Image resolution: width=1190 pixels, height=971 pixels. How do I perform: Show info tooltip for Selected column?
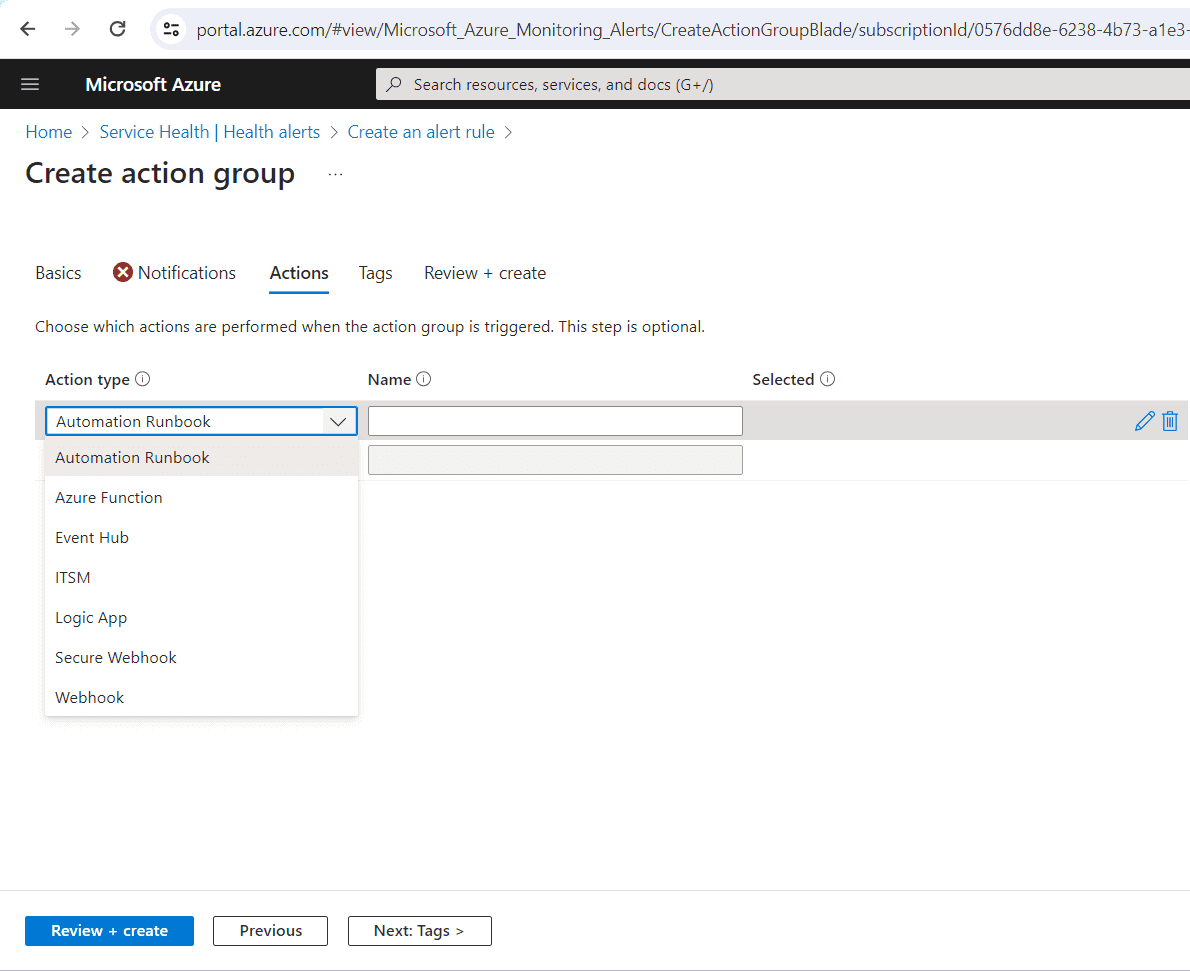[827, 379]
